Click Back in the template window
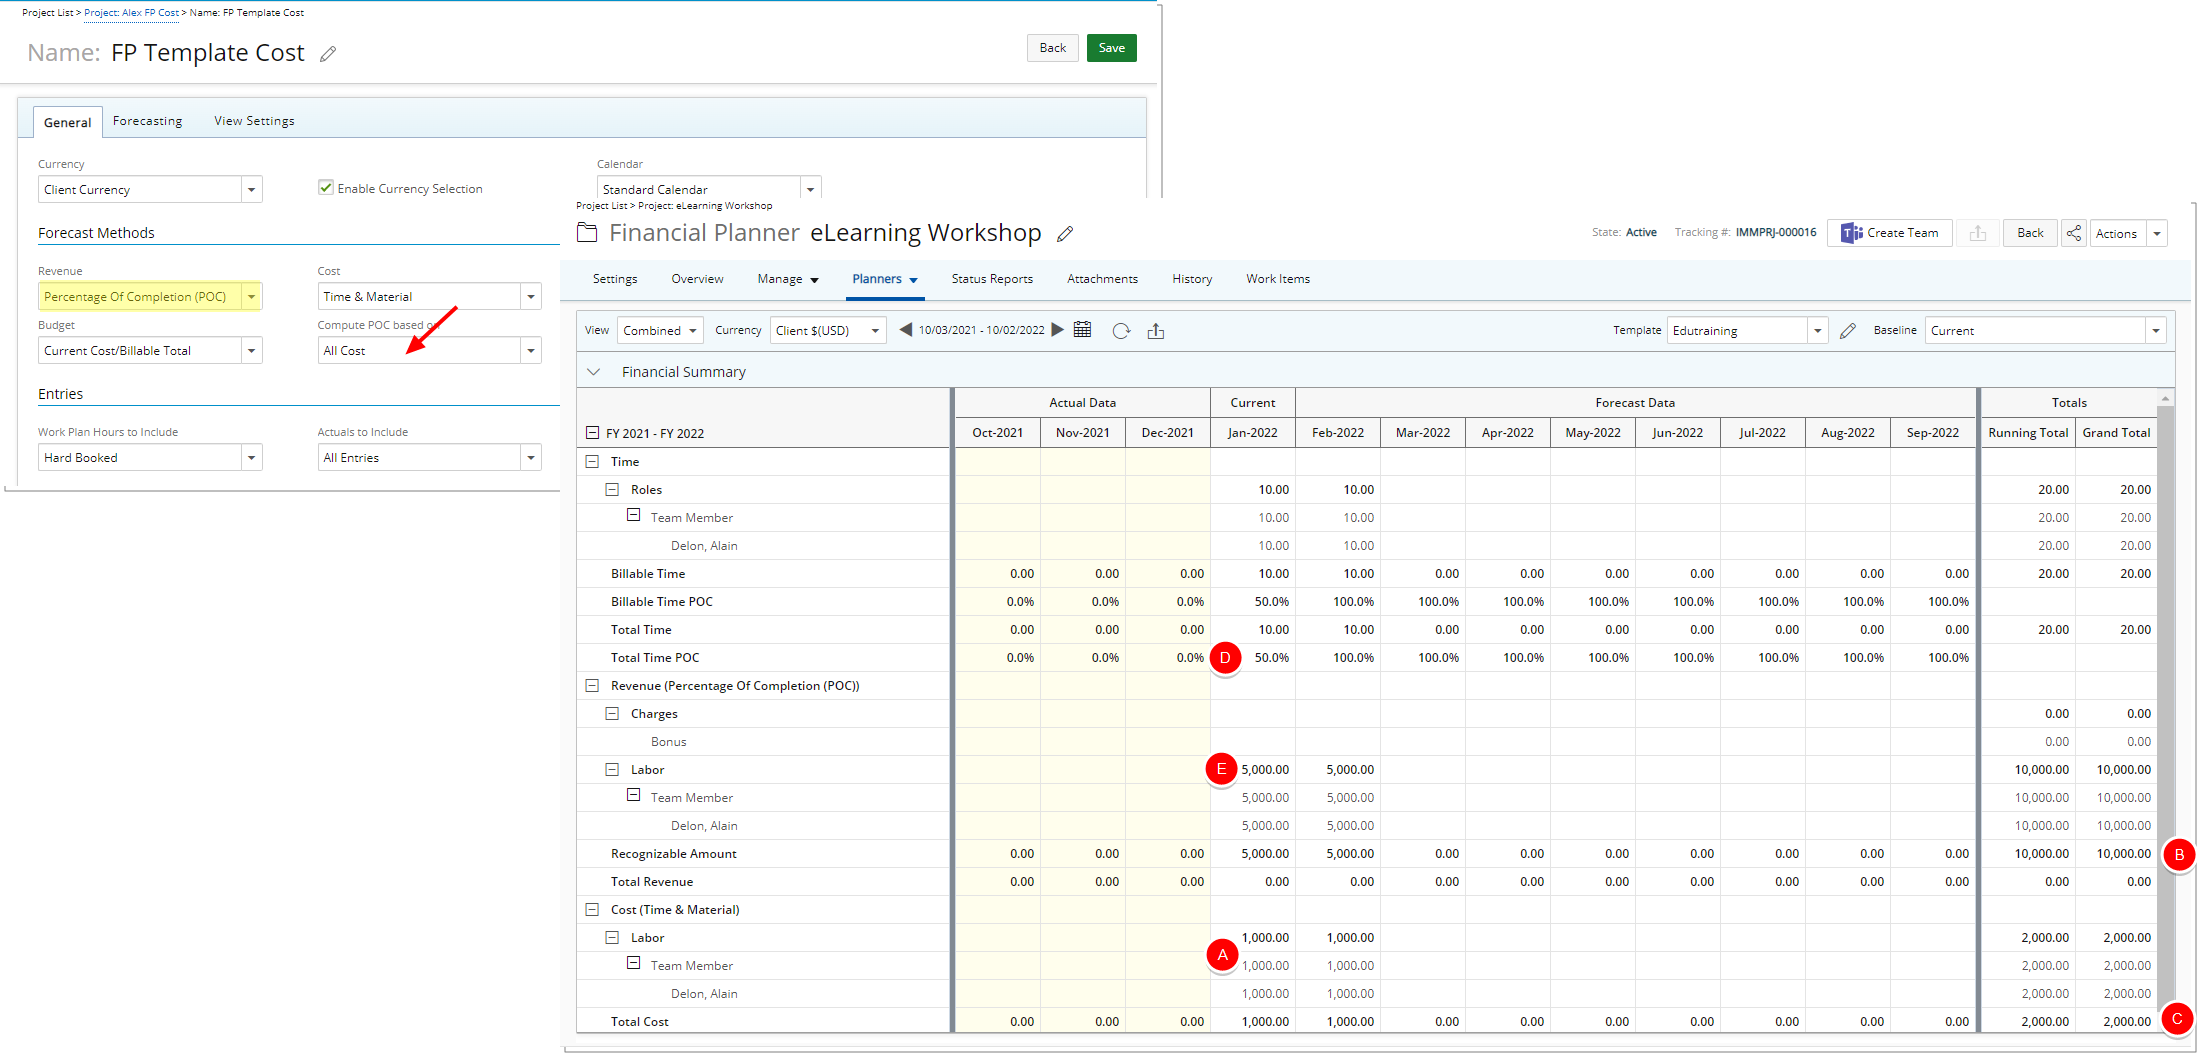2209x1064 pixels. point(1052,48)
